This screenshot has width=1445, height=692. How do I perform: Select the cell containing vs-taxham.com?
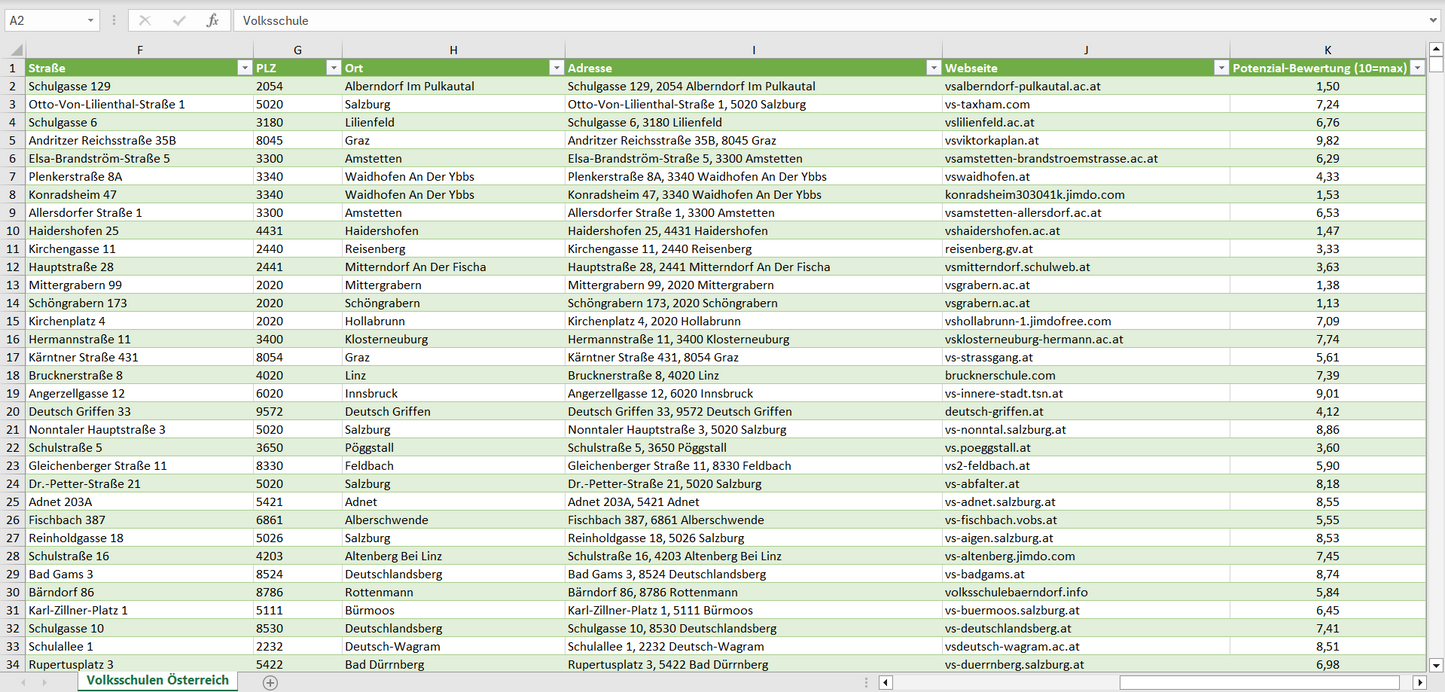pos(1085,104)
